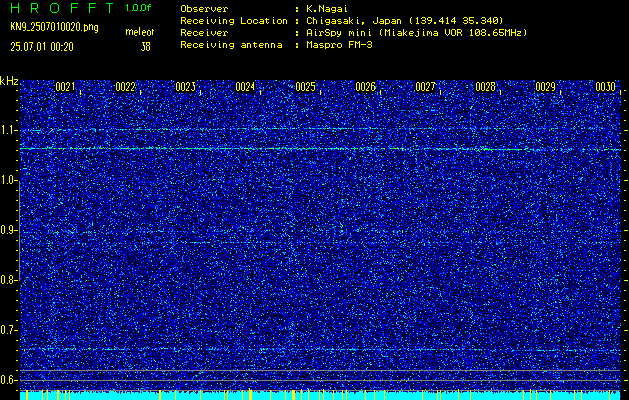Click antenna value Maspro FM-3
This screenshot has height=400, width=629.
[339, 45]
